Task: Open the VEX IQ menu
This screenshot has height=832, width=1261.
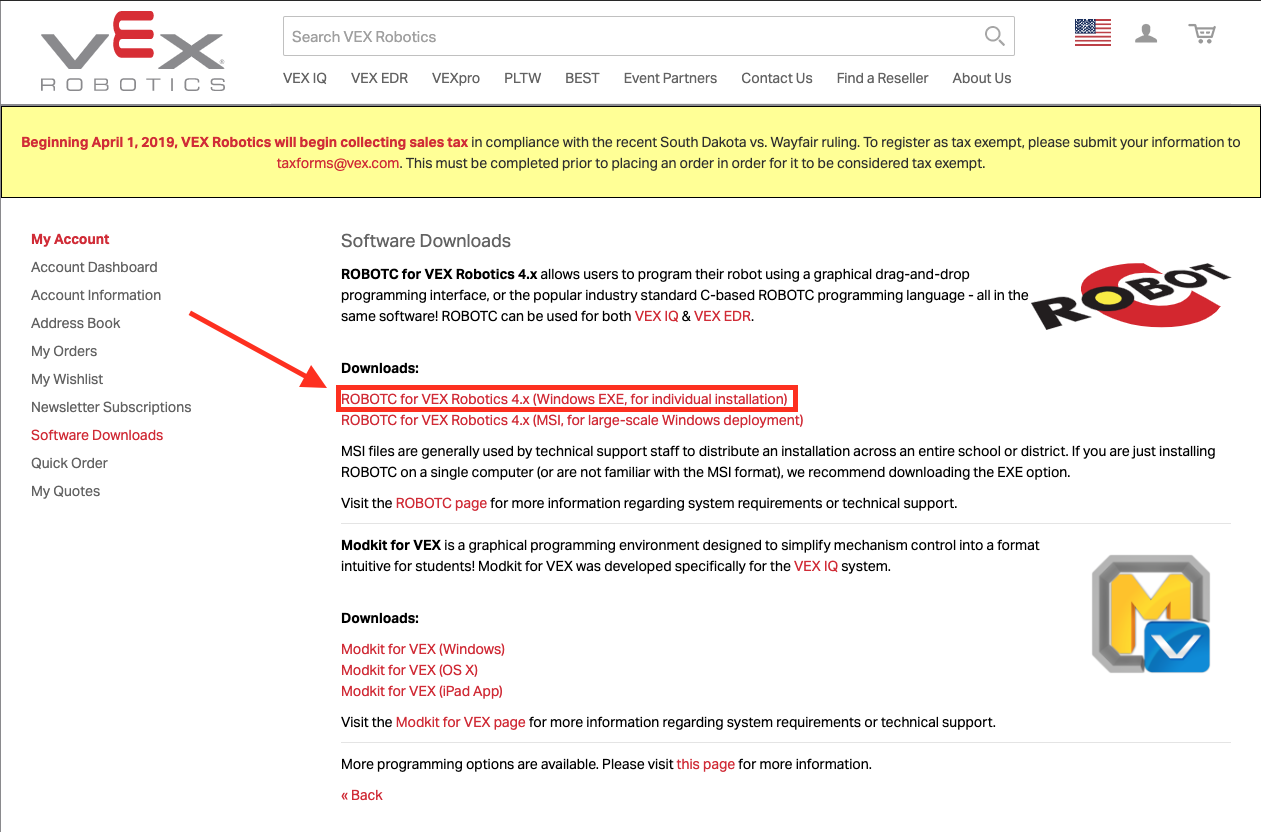Action: tap(305, 78)
